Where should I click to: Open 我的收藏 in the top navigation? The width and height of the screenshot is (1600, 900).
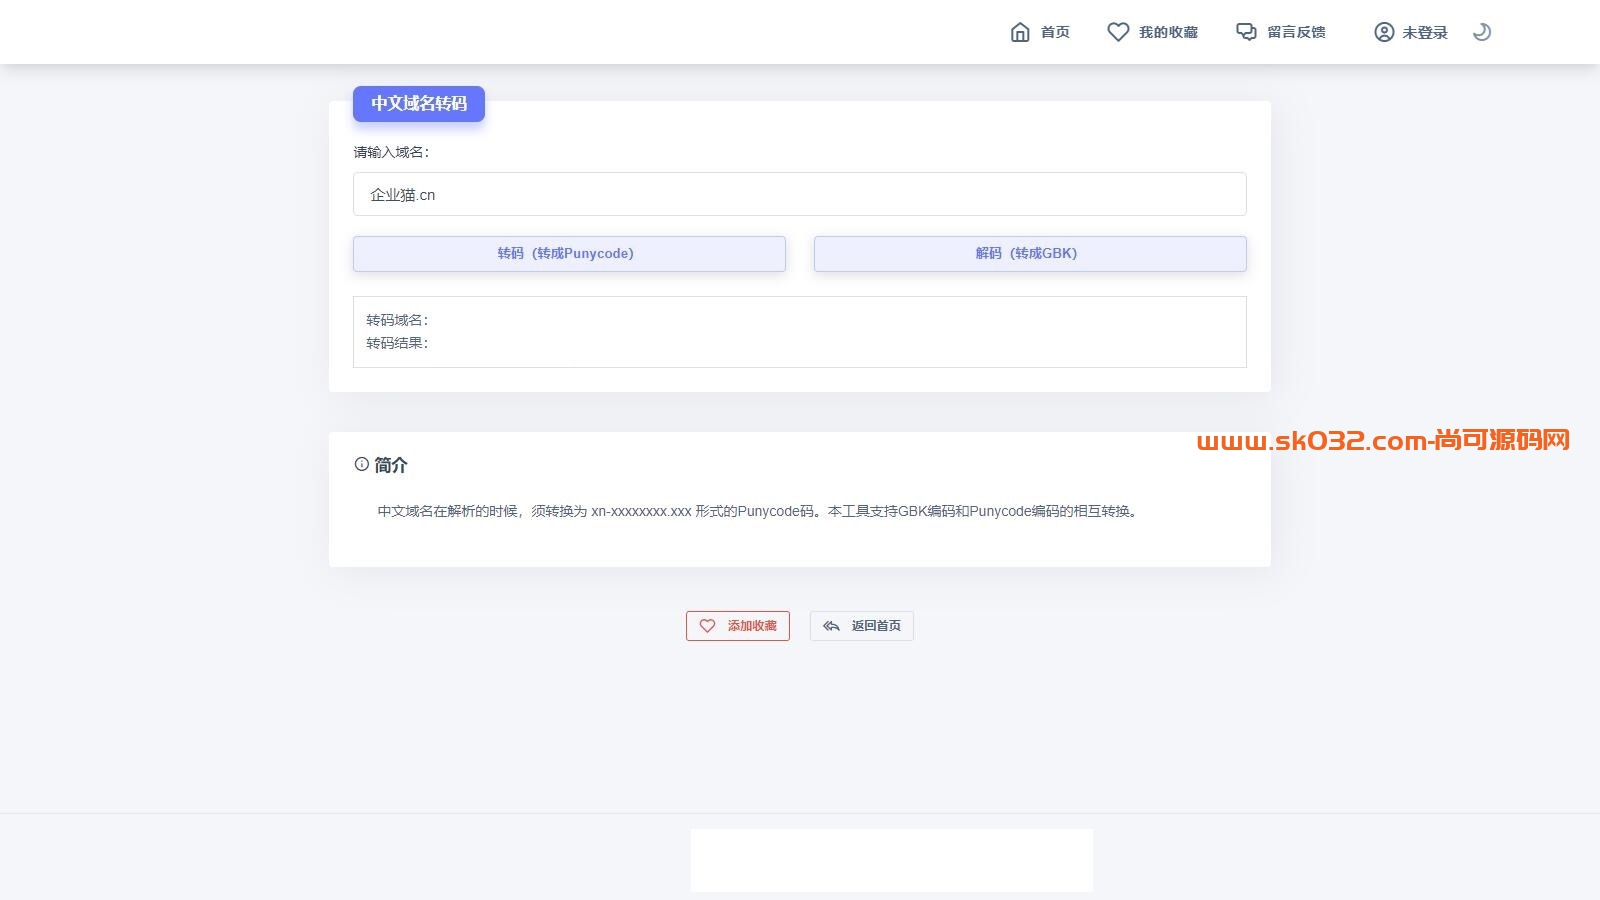(x=1168, y=32)
